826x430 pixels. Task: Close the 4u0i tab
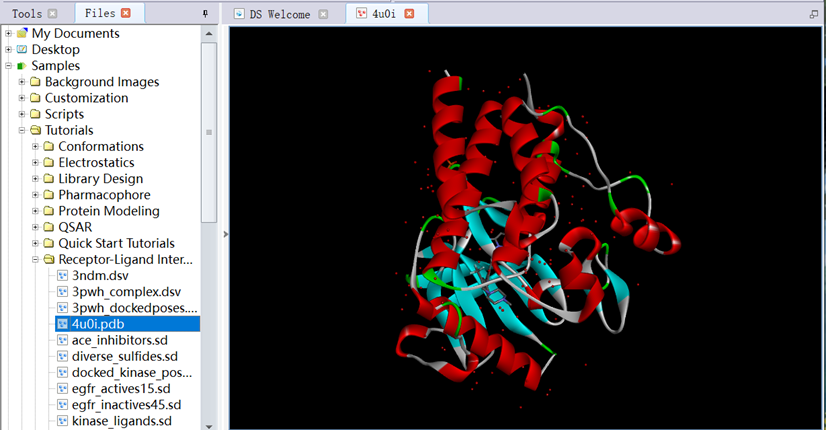coord(409,14)
